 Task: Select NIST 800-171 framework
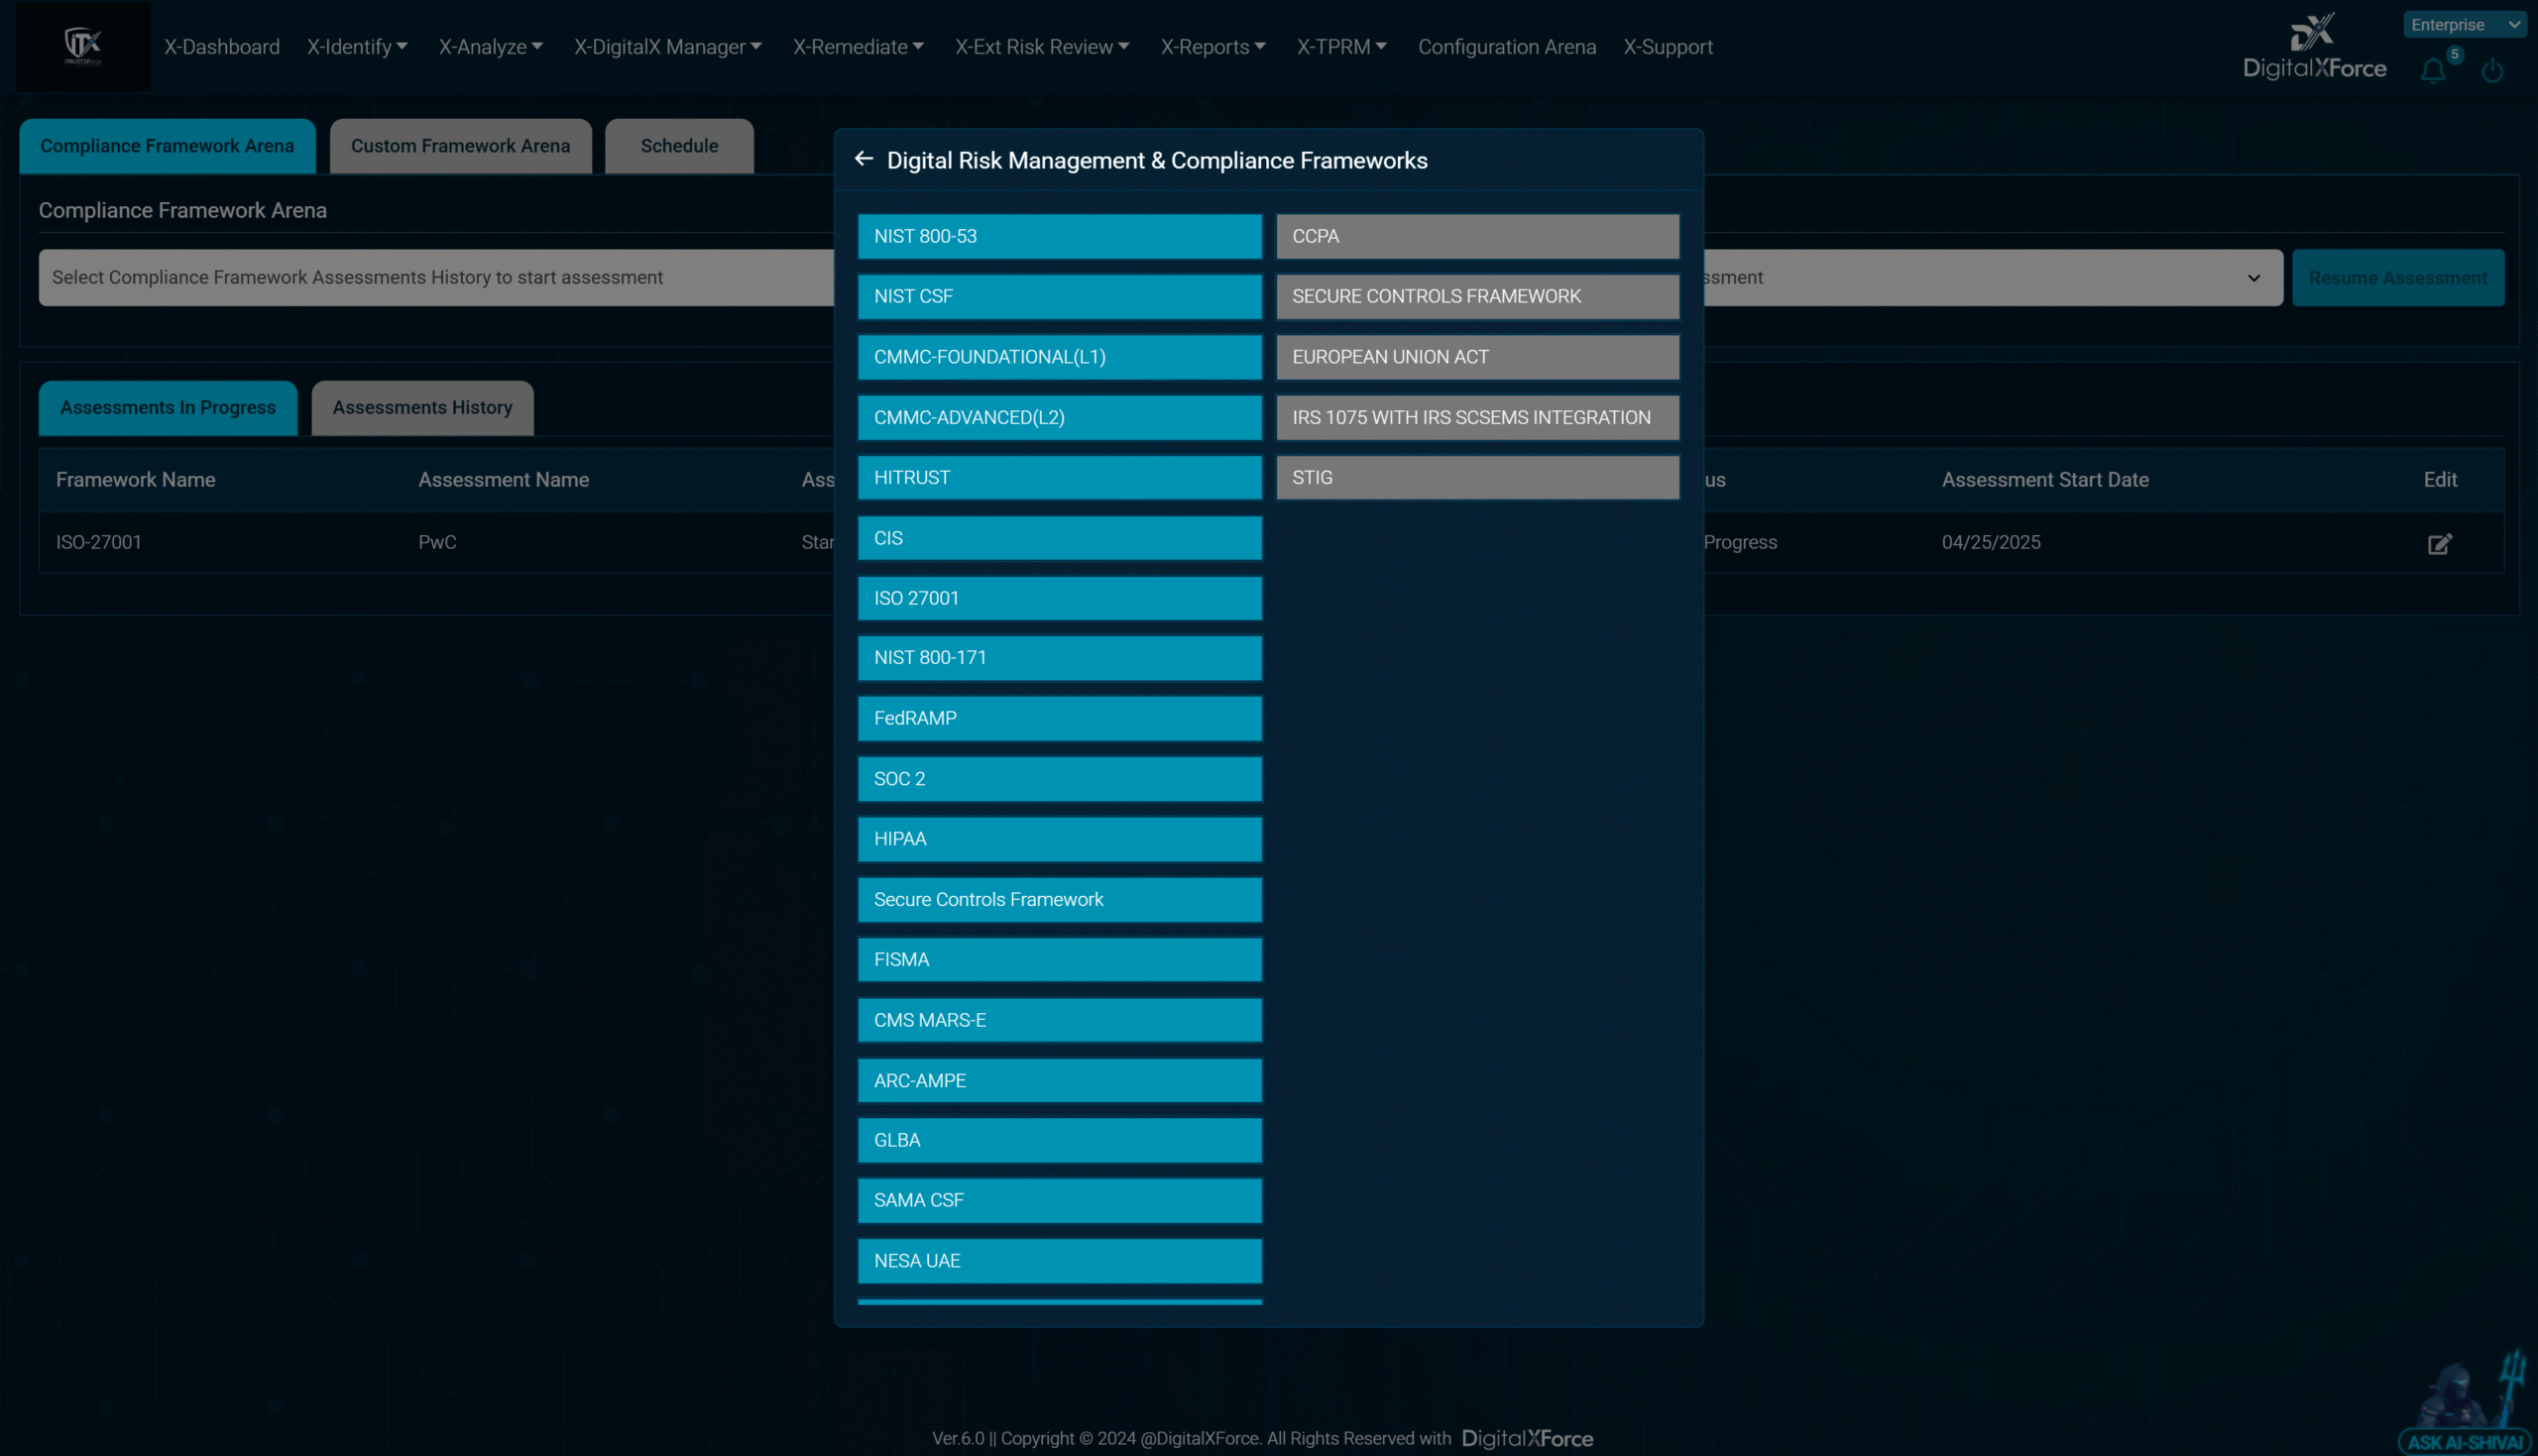[1059, 658]
